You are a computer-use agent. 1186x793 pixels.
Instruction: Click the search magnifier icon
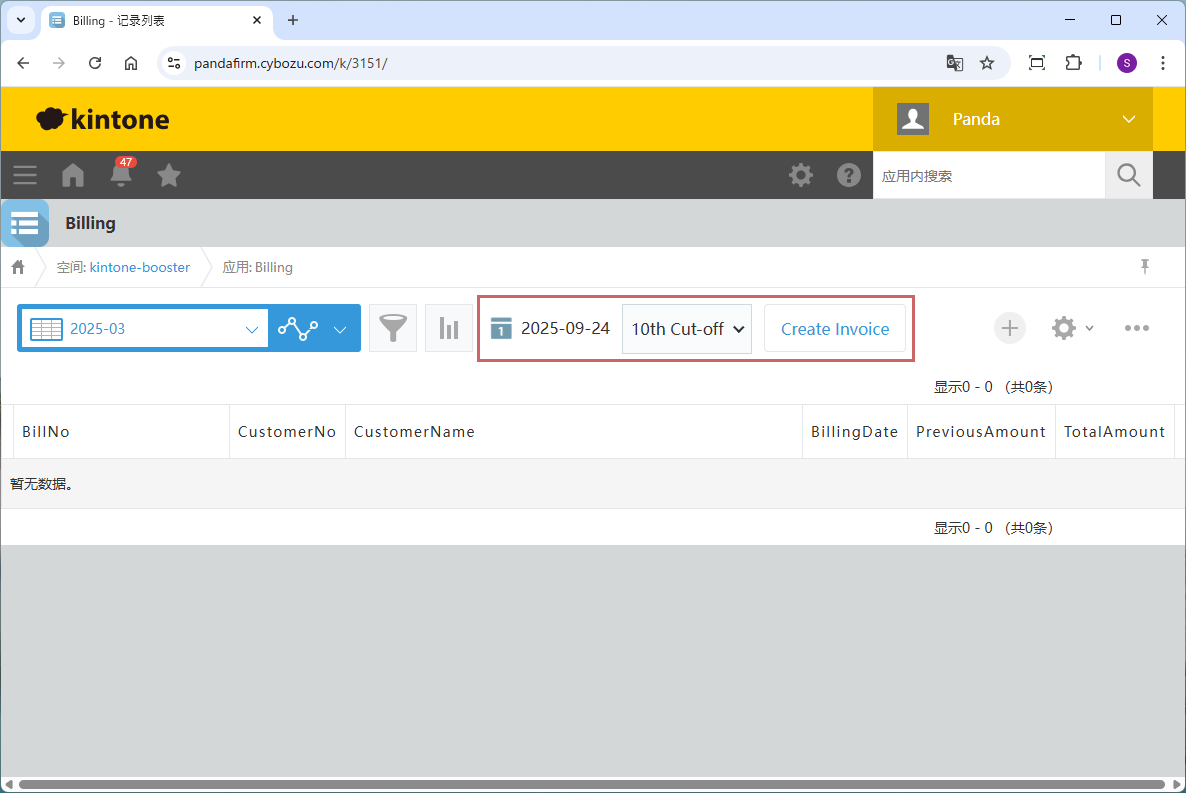pyautogui.click(x=1128, y=176)
